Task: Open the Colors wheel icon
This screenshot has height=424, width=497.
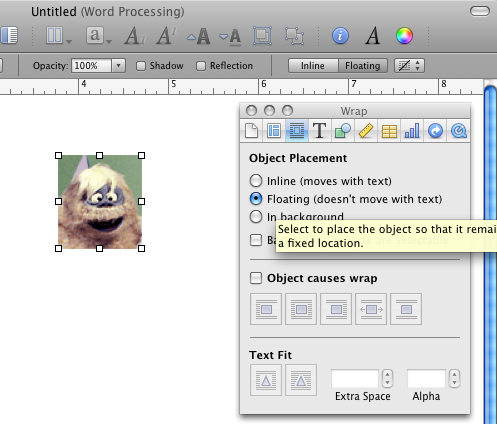Action: (x=404, y=36)
